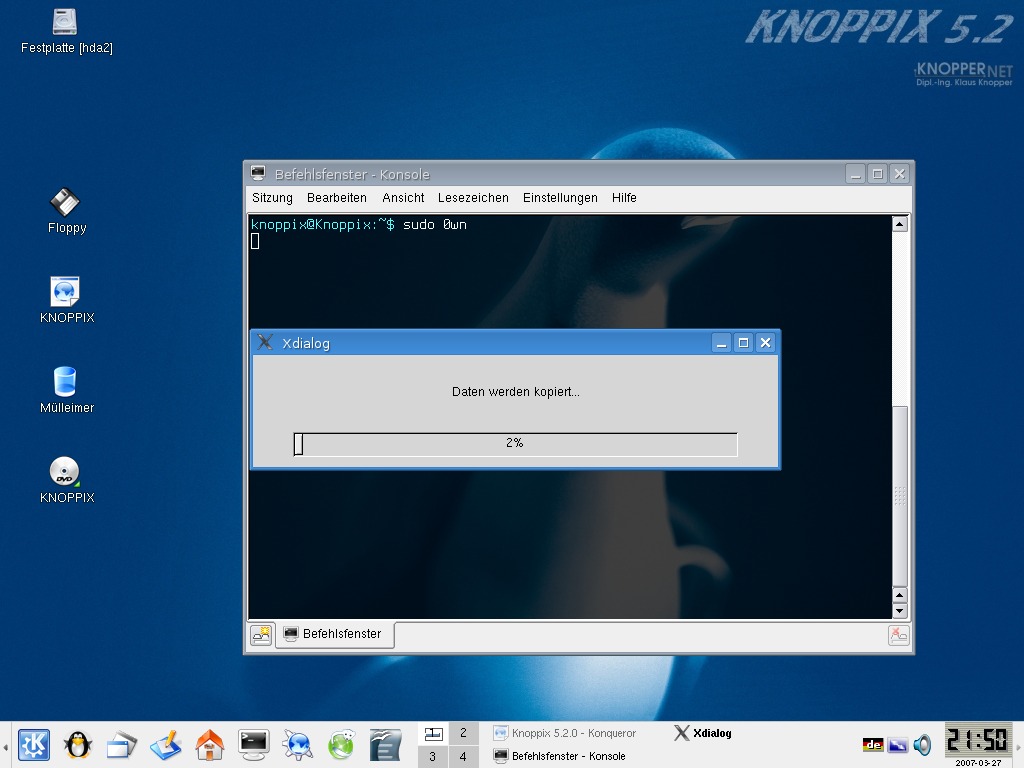The image size is (1024, 768).
Task: Click the Konsole scrollbar up arrow
Action: point(899,224)
